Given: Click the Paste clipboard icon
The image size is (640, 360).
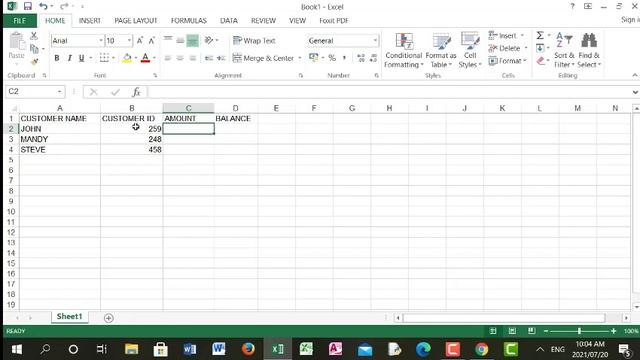Looking at the screenshot, I should tap(17, 41).
